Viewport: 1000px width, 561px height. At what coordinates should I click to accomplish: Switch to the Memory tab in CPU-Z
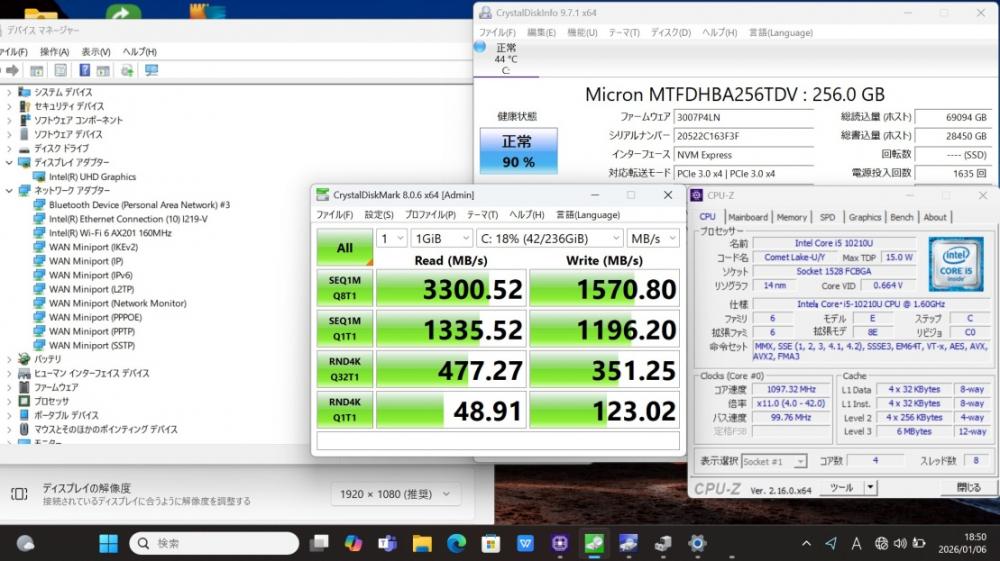pos(791,217)
